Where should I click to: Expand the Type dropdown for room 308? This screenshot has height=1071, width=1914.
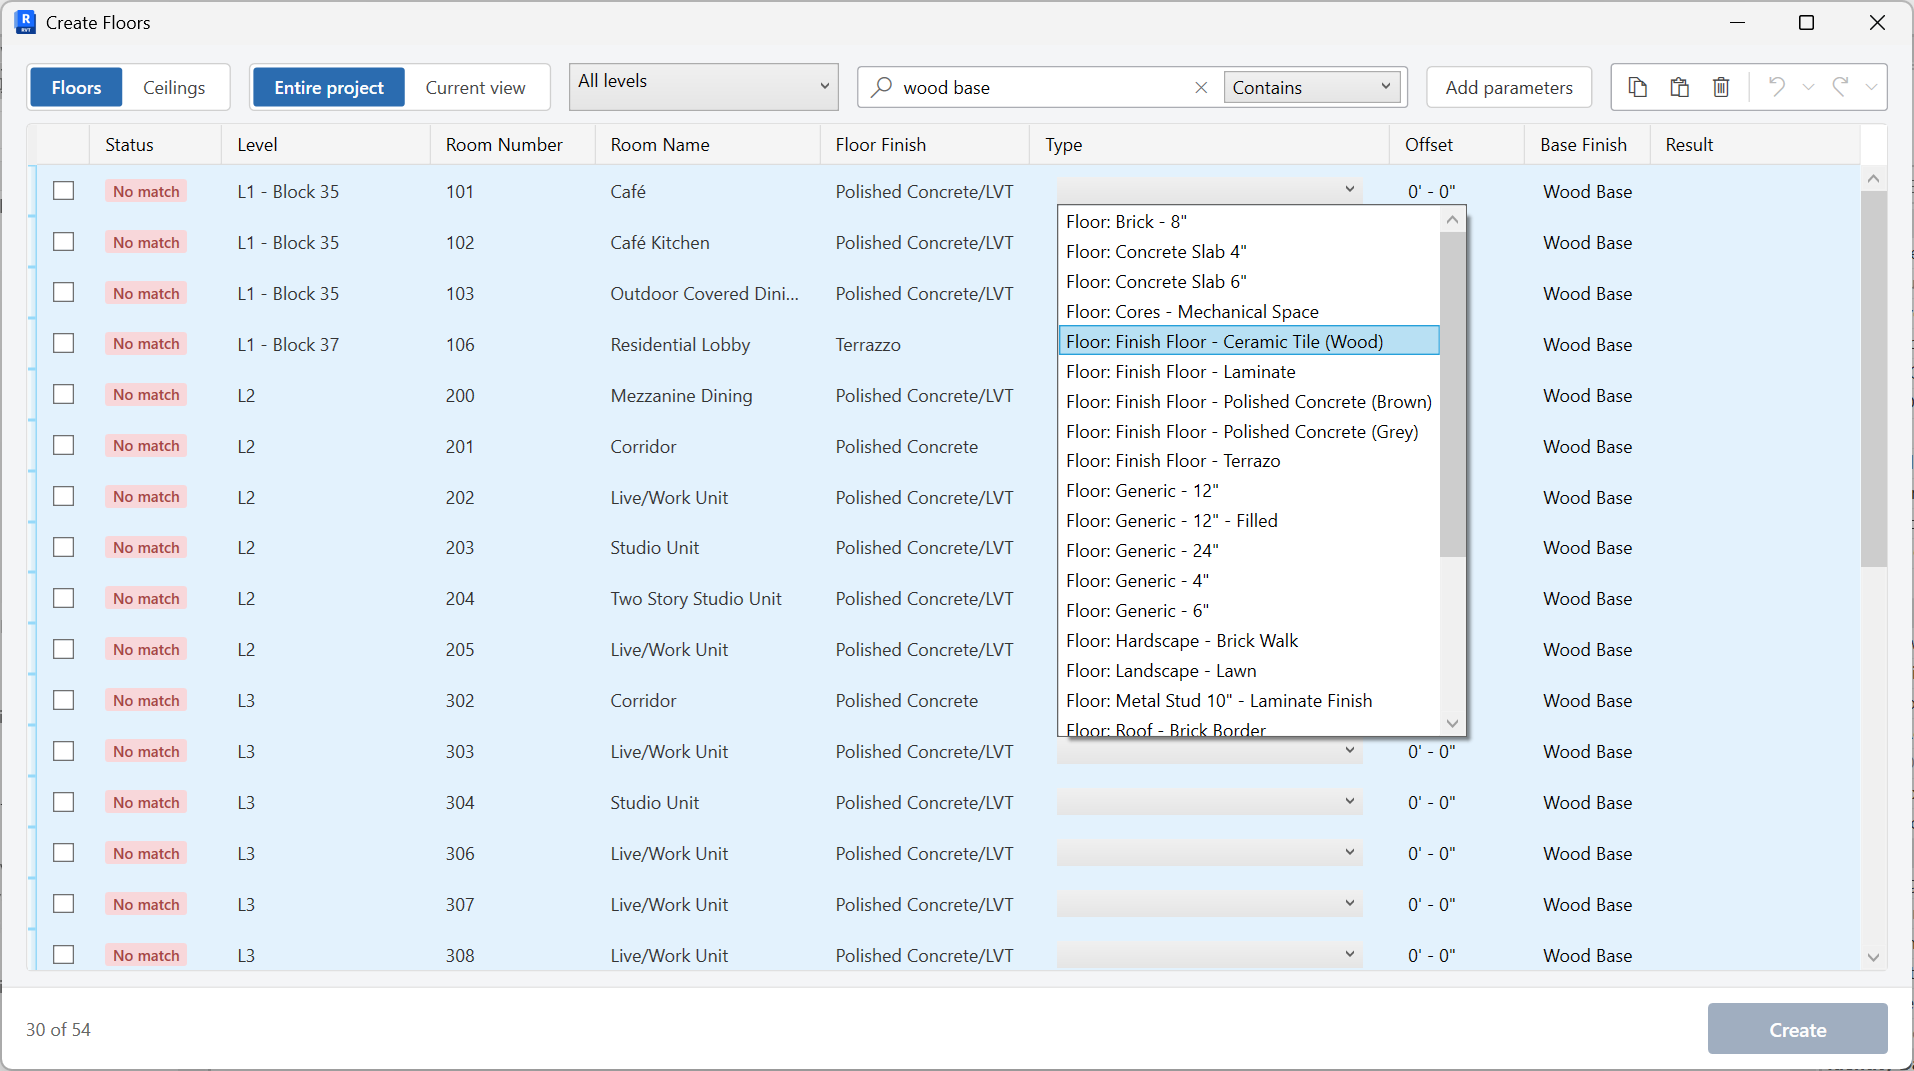(1209, 955)
